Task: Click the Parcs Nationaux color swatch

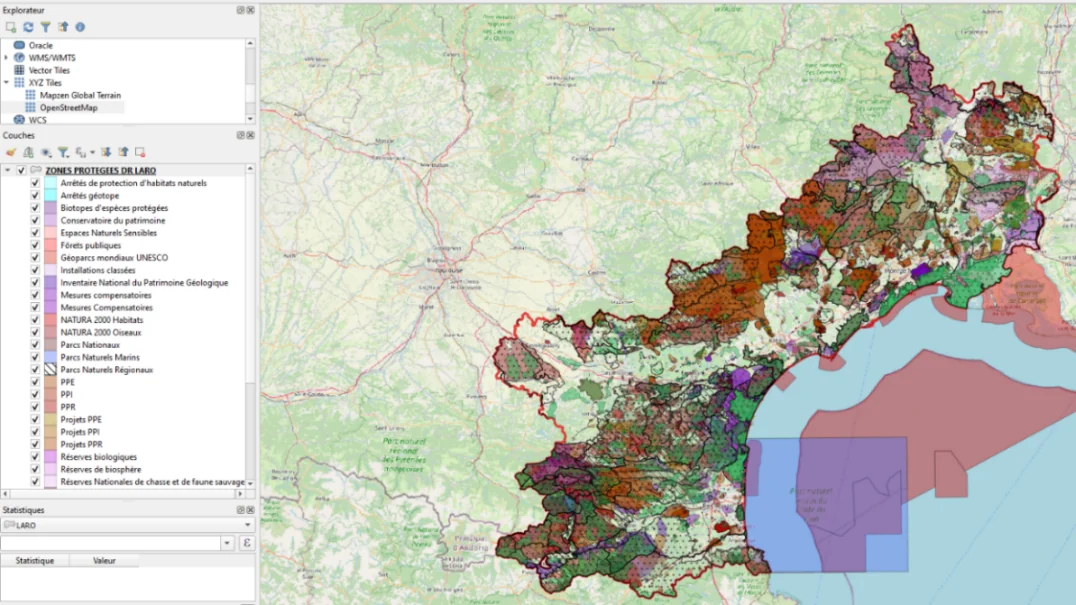Action: [50, 345]
